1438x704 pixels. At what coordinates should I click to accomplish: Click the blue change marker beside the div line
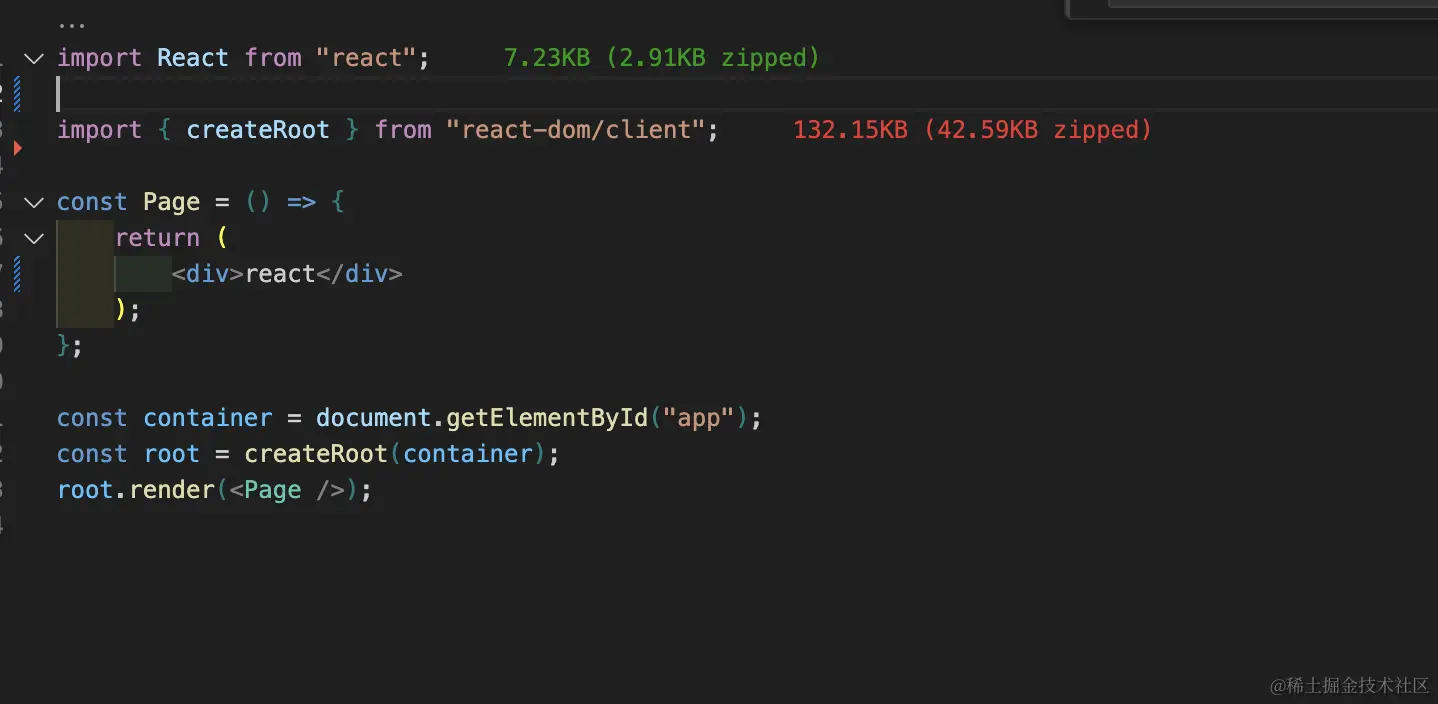17,275
